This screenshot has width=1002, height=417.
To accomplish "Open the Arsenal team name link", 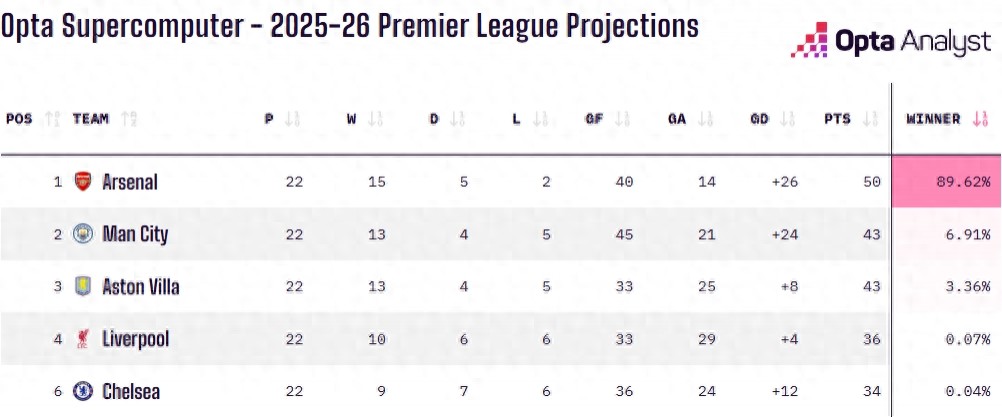I will [130, 182].
